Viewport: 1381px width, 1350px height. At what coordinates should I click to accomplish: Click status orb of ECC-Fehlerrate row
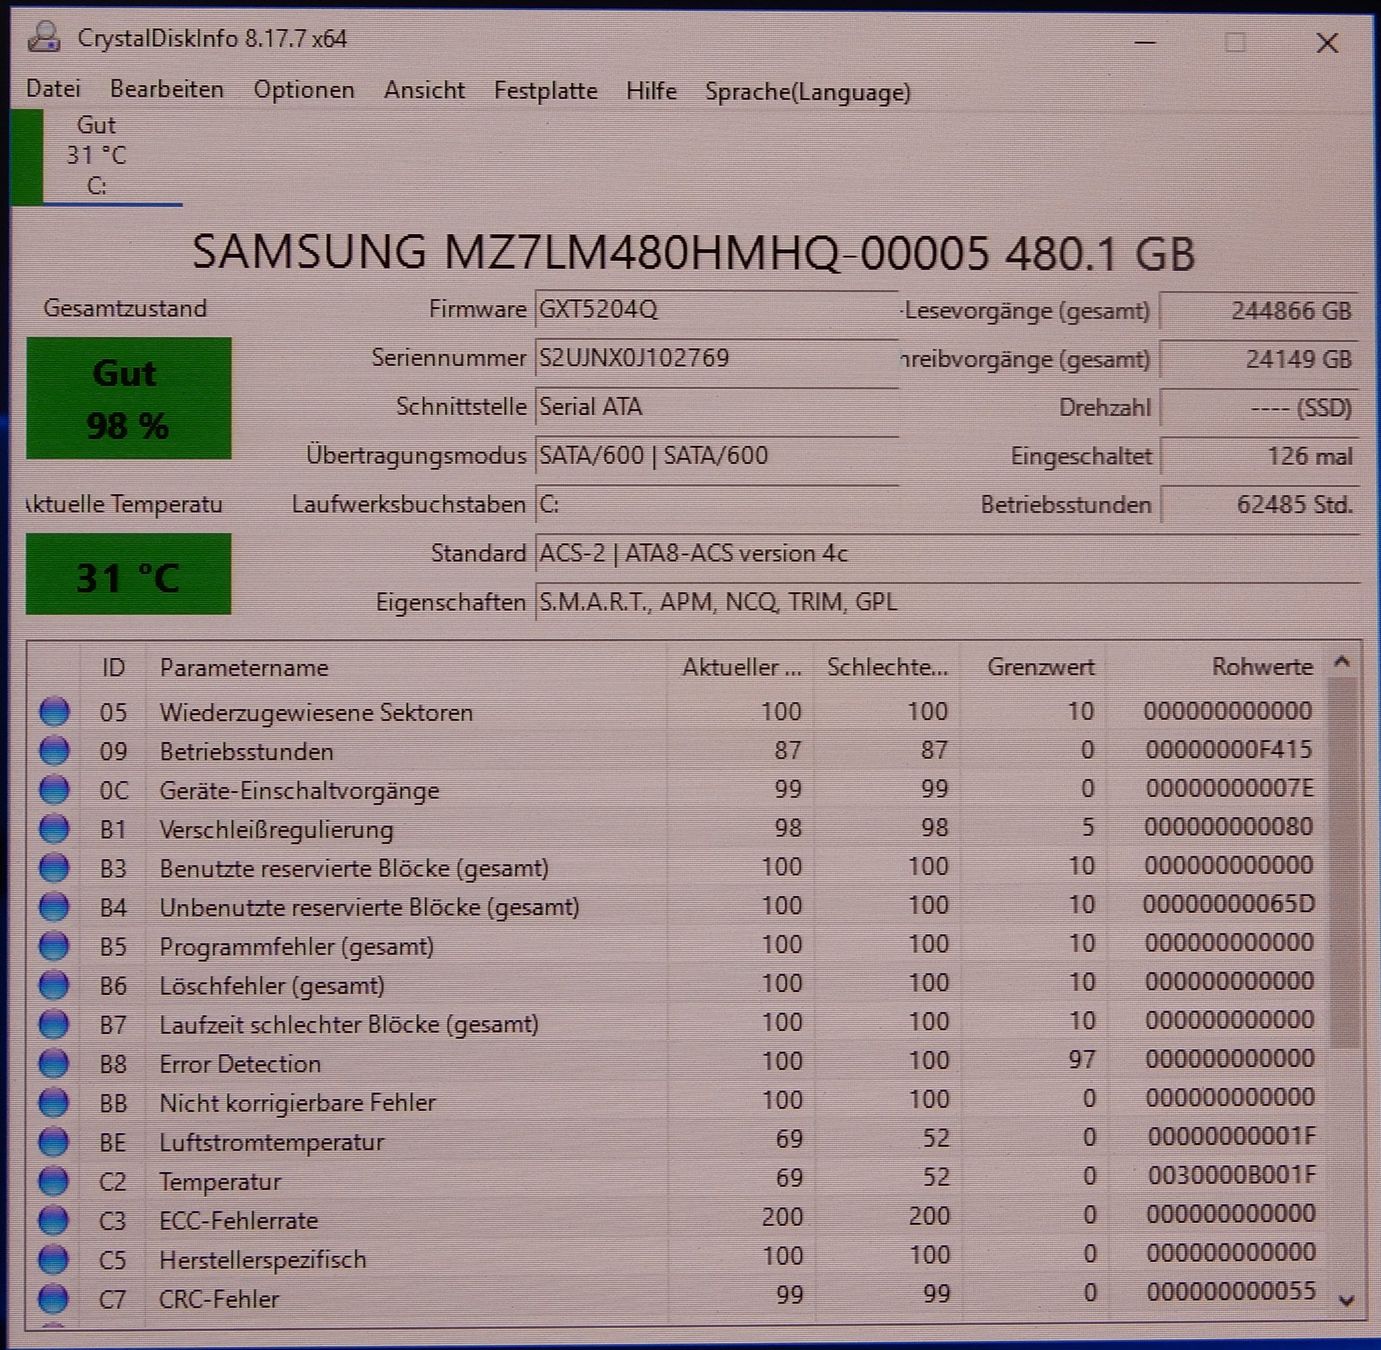coord(54,1219)
